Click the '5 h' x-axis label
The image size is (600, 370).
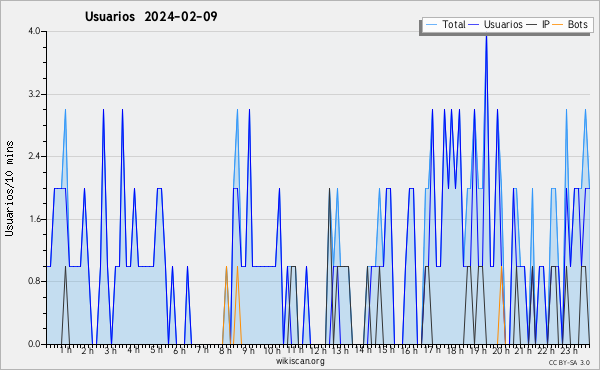157,350
